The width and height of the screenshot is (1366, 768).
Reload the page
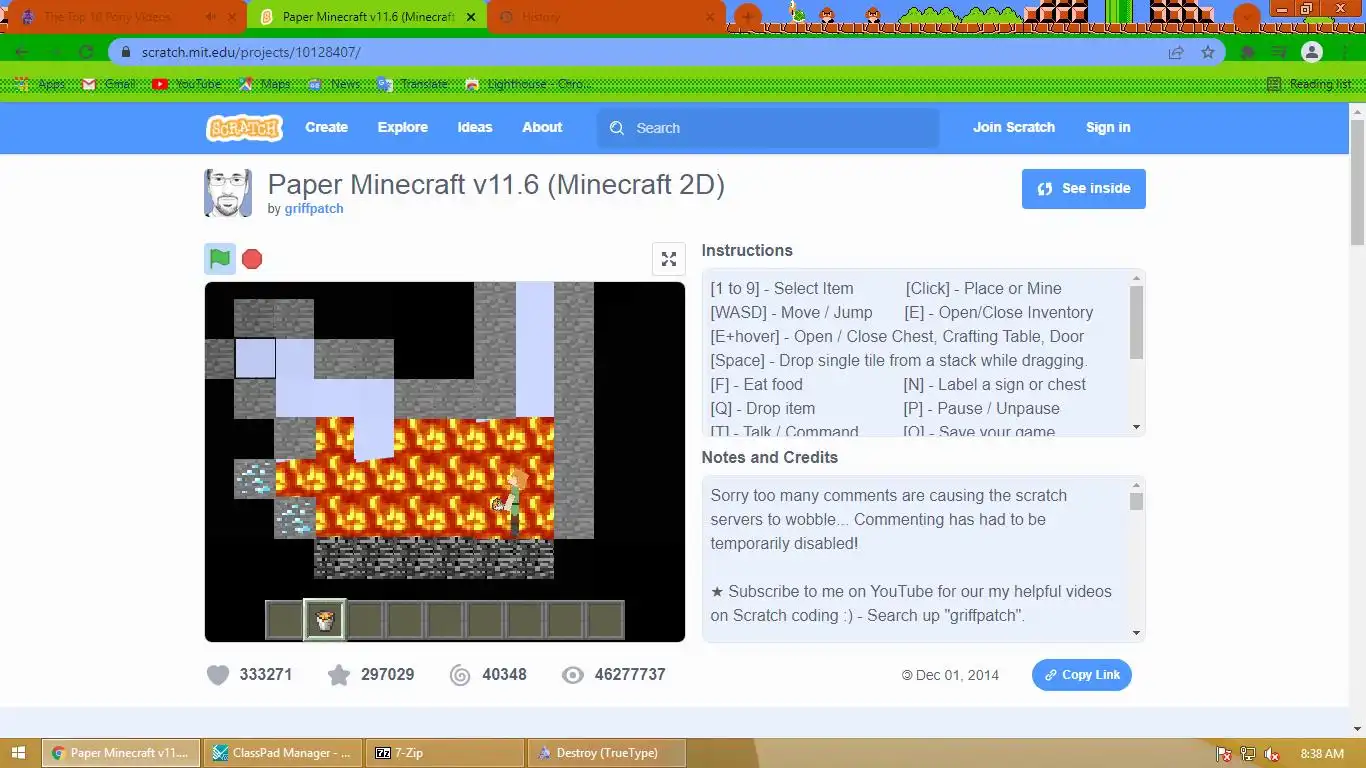tap(86, 52)
